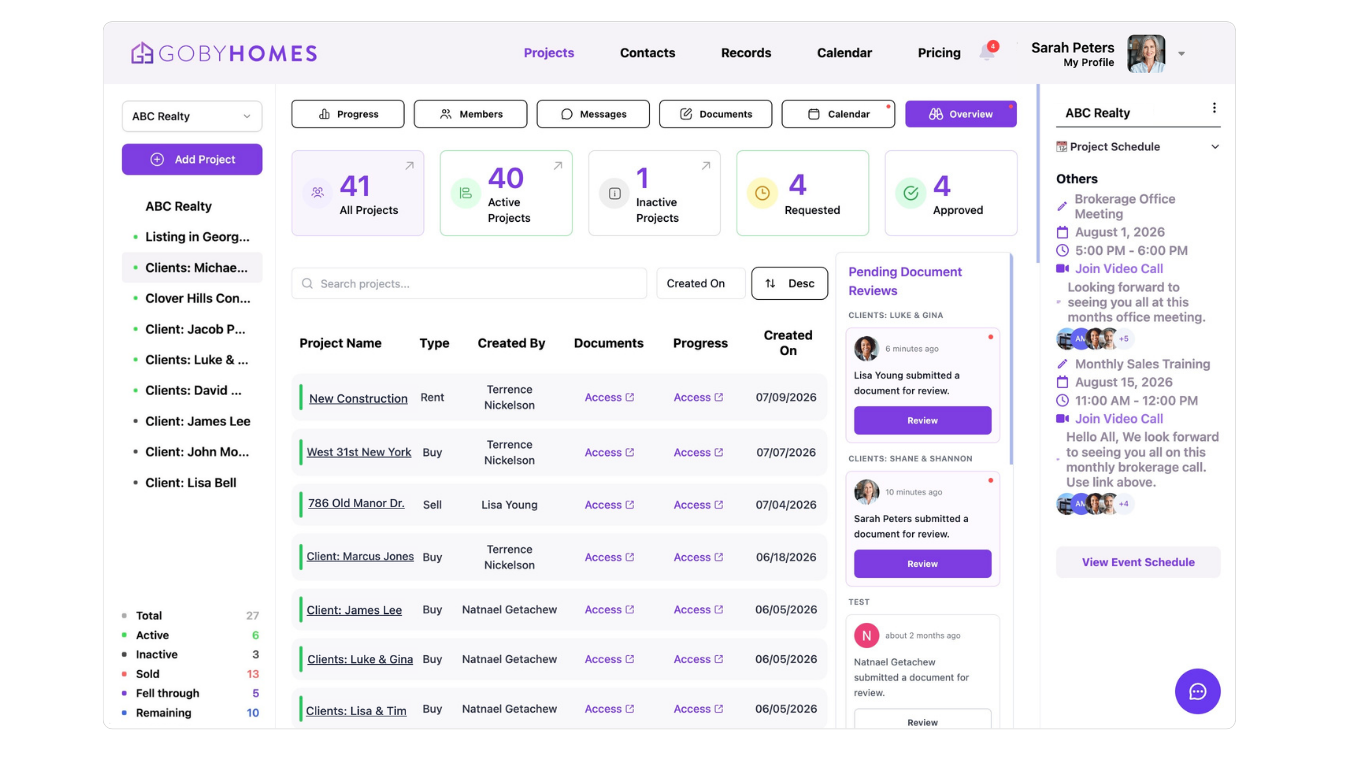Screen dimensions: 1366x768
Task: Toggle sort order Desc button
Action: tap(789, 284)
